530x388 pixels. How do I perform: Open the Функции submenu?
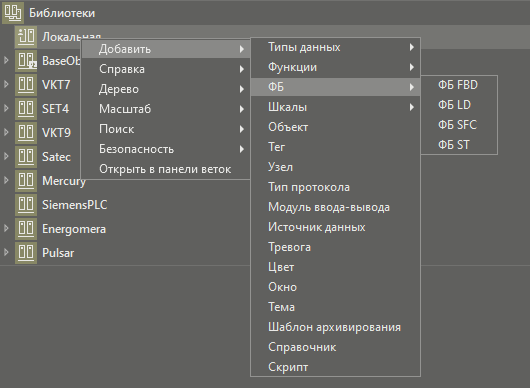[335, 67]
